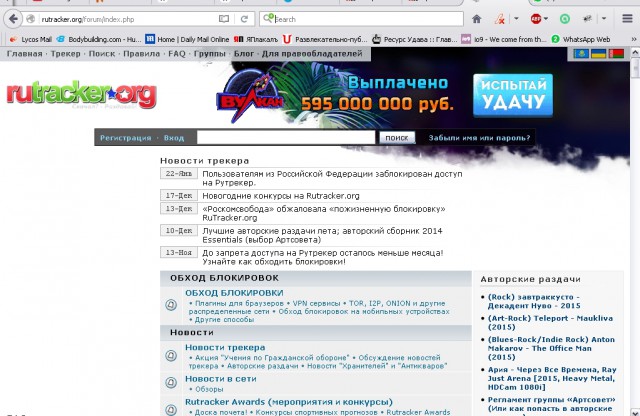This screenshot has height=416, width=640.
Task: Click Забыли имя или пароль link
Action: (479, 138)
